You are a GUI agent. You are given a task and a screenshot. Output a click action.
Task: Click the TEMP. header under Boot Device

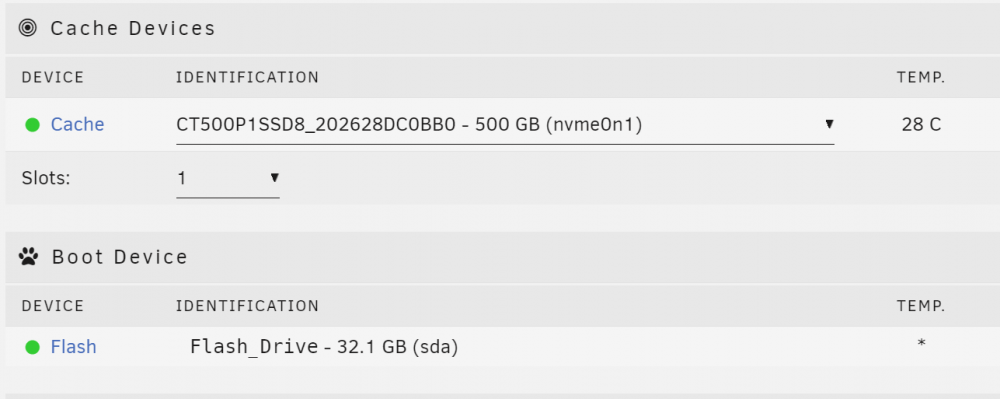click(x=921, y=306)
